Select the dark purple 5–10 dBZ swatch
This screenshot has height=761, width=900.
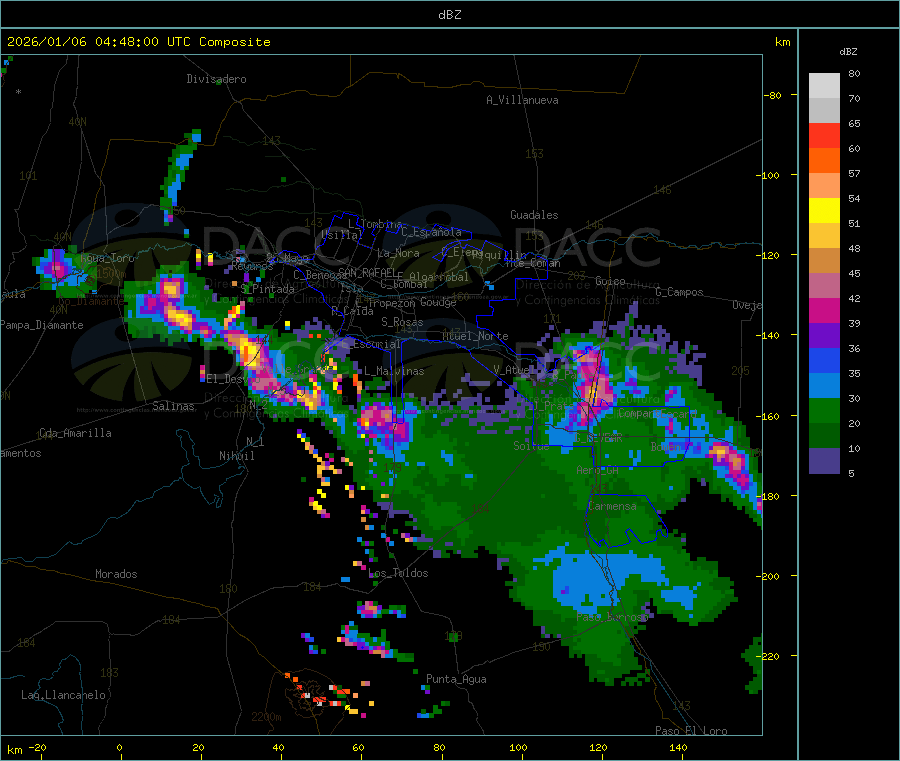[x=824, y=461]
